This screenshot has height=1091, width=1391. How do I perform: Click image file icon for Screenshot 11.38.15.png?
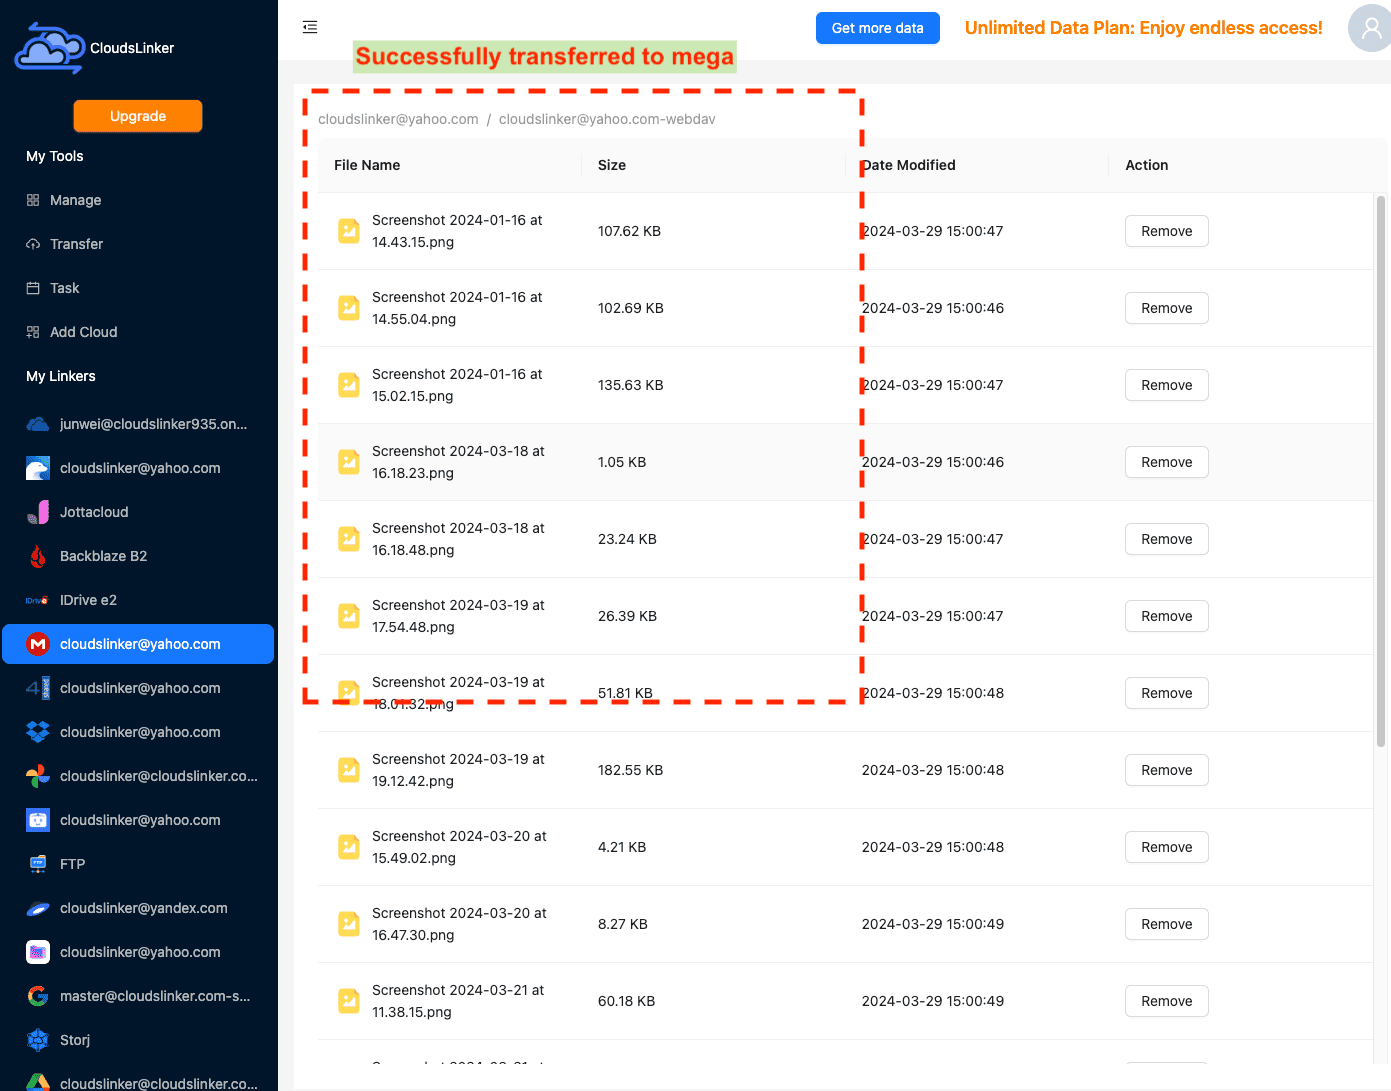point(349,1001)
